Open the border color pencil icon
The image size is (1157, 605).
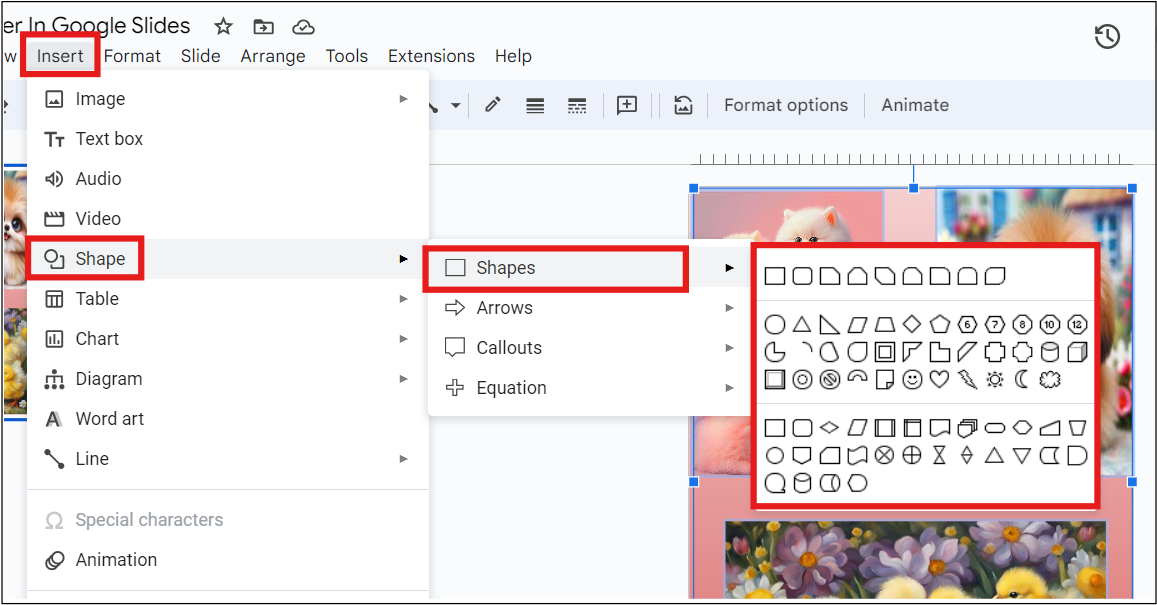pyautogui.click(x=492, y=105)
